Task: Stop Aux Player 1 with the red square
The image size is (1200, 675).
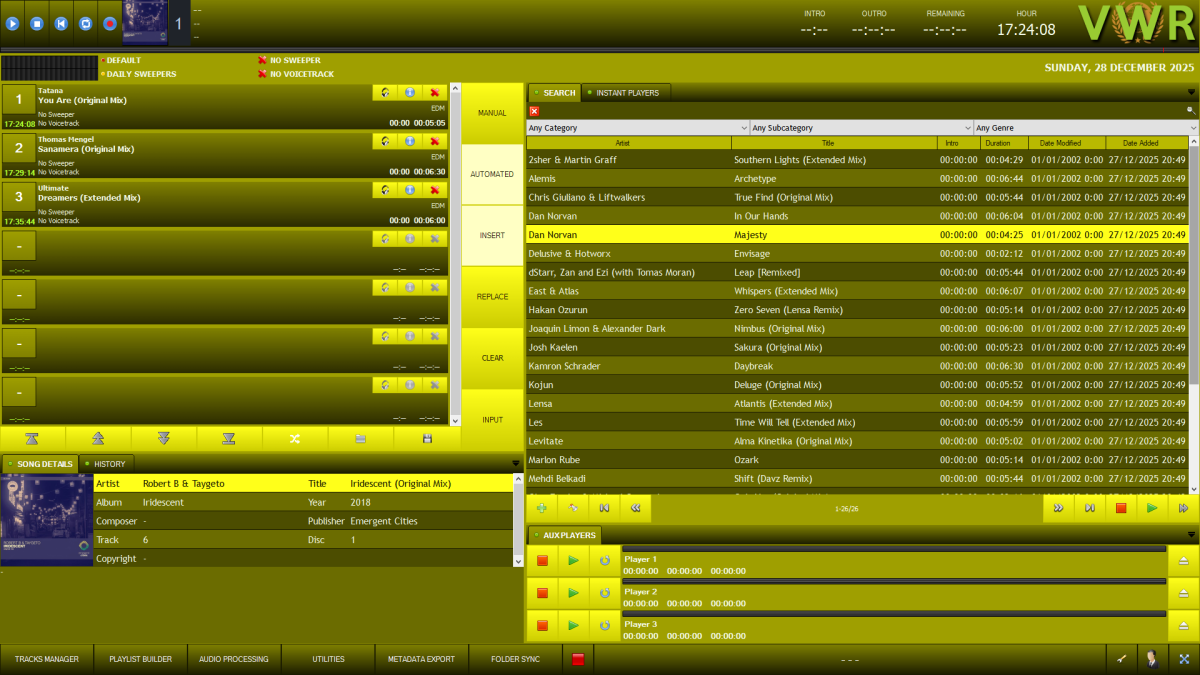Action: (x=542, y=560)
